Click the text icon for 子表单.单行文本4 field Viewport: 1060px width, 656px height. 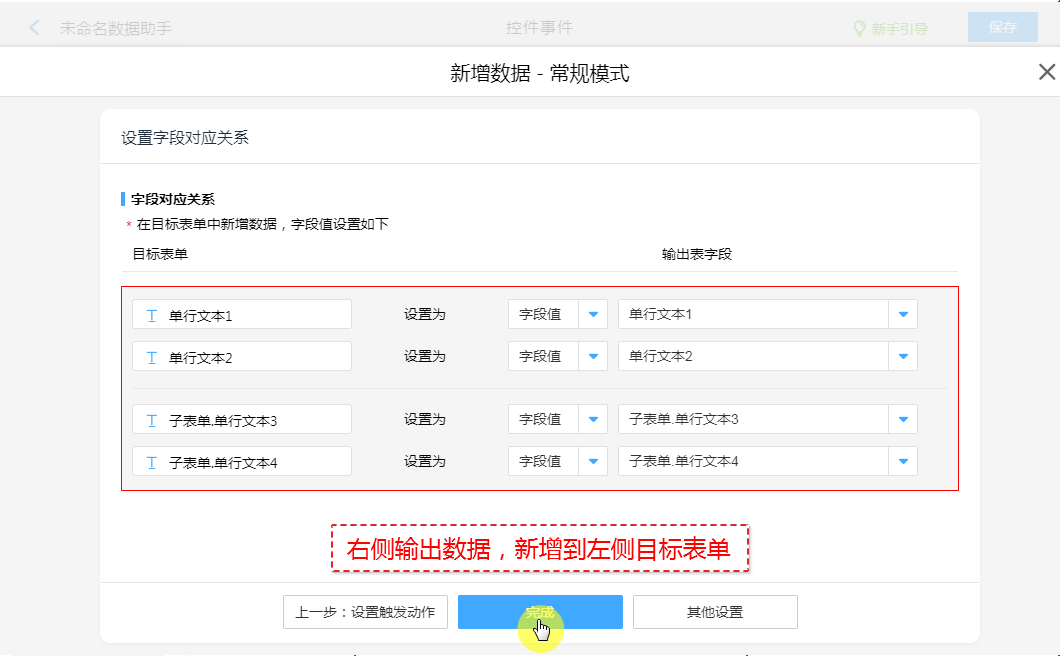[152, 462]
